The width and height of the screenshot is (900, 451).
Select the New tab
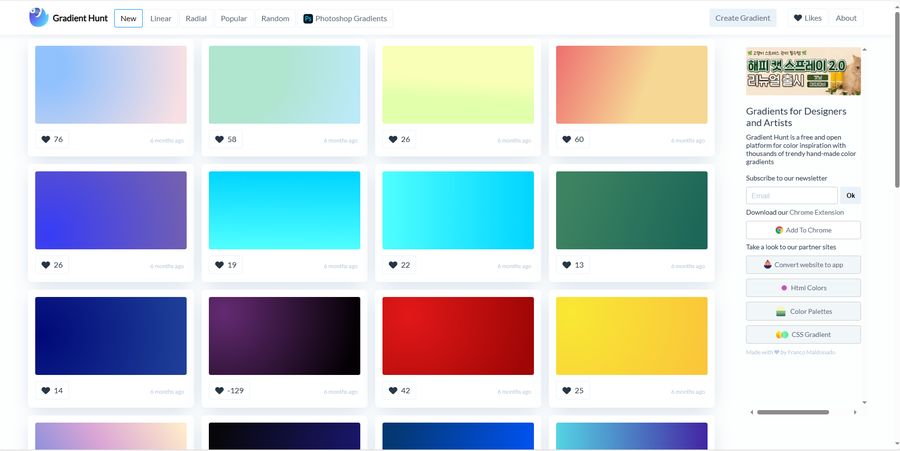tap(129, 18)
